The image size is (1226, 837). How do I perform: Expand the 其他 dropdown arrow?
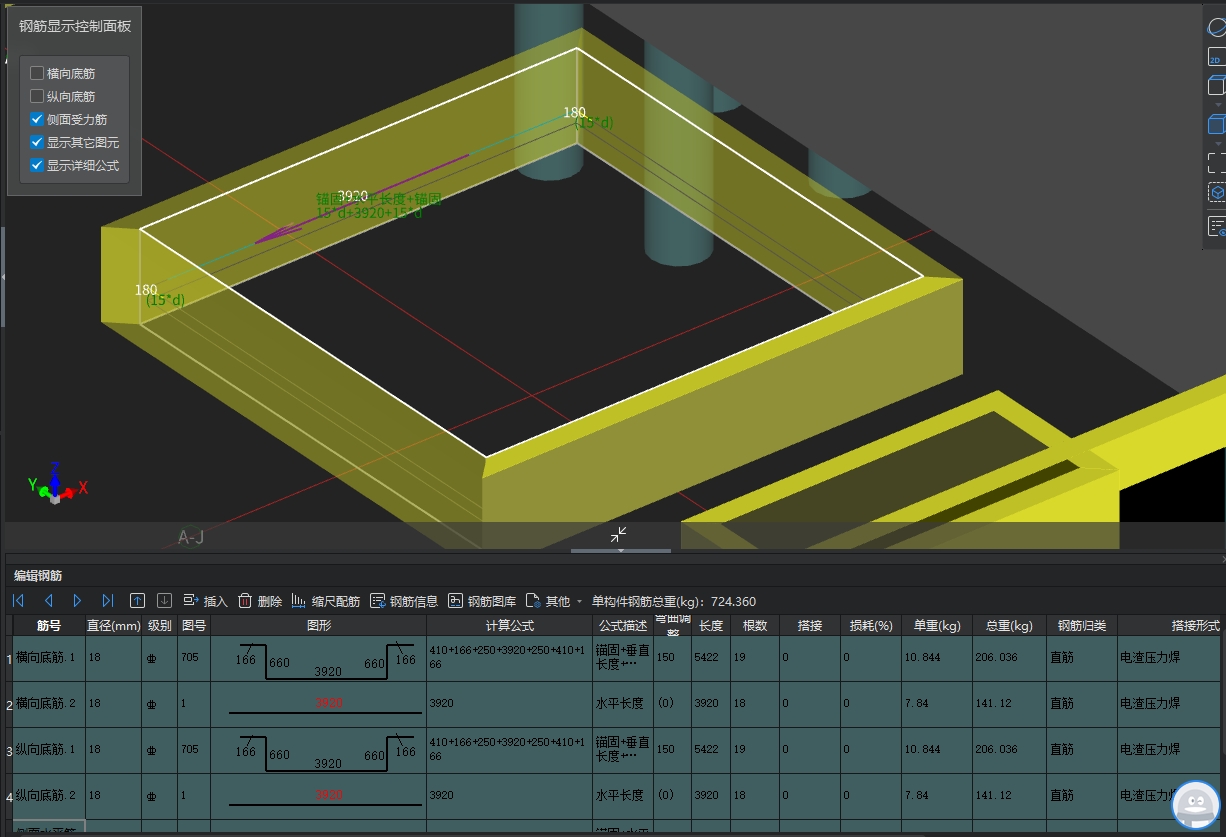tap(580, 602)
